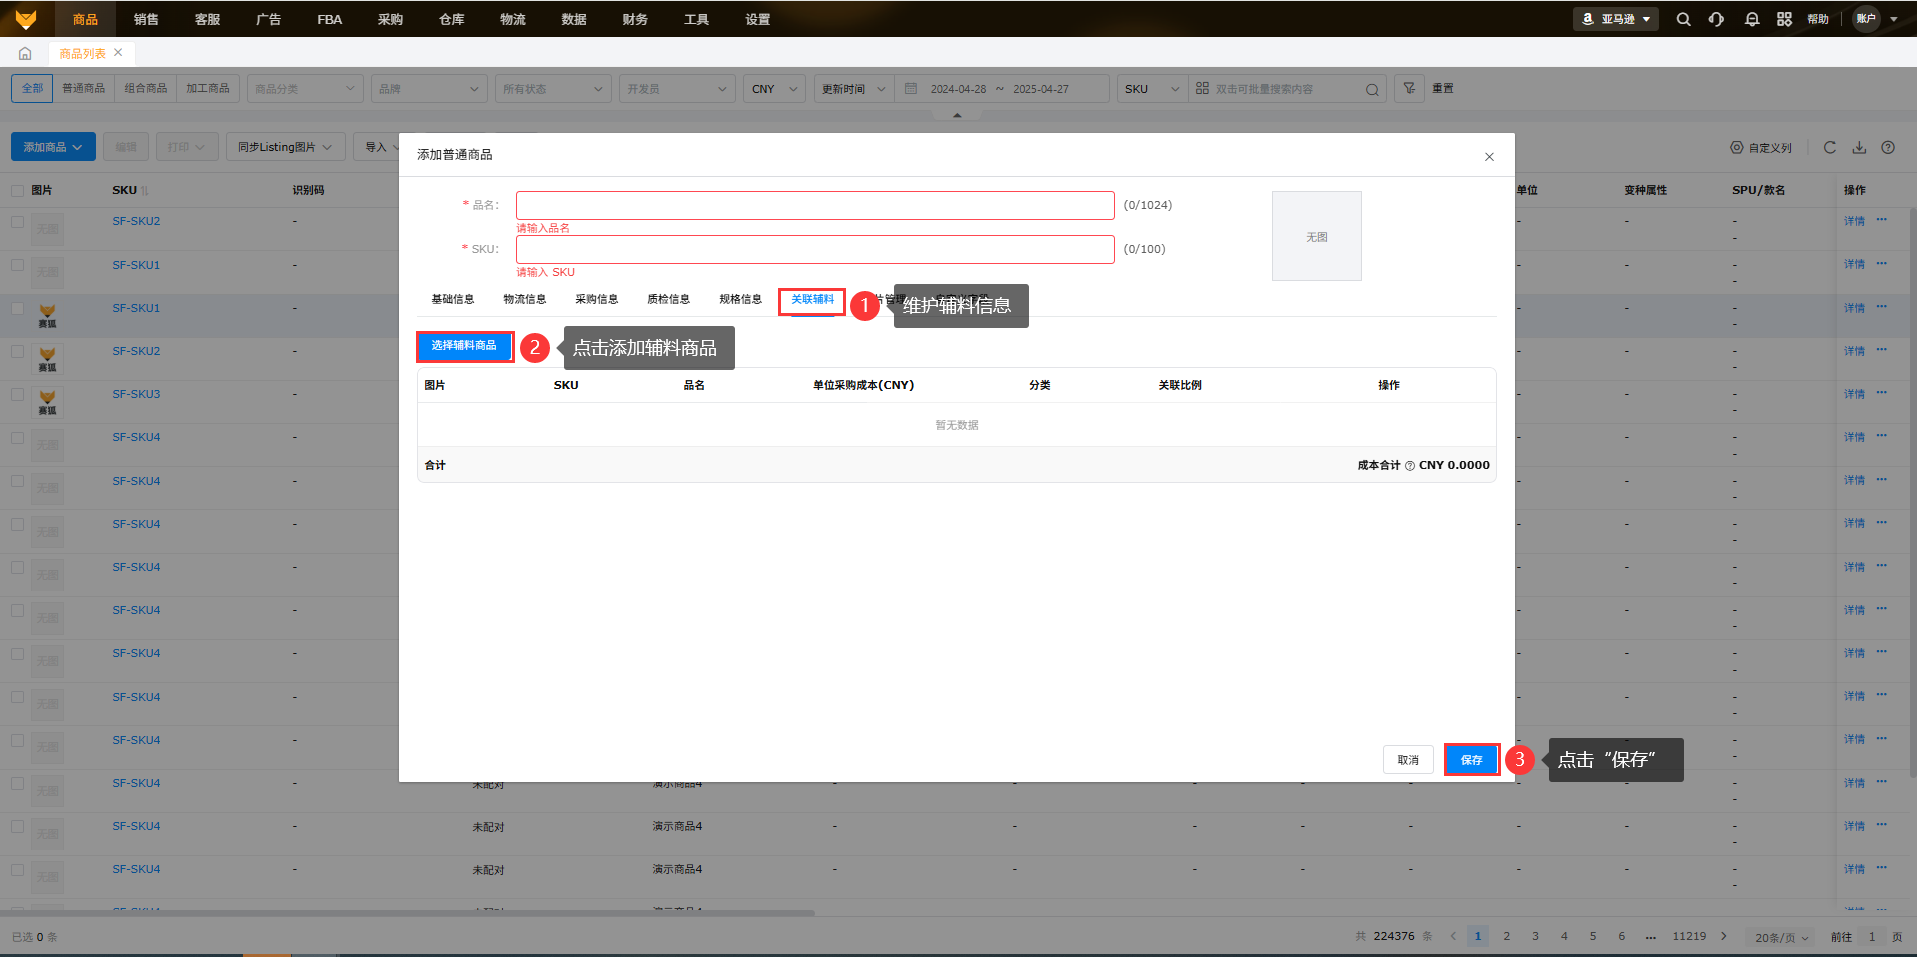Tick checkbox of SF-SKU1 row with fox image
1917x957 pixels.
[x=17, y=308]
